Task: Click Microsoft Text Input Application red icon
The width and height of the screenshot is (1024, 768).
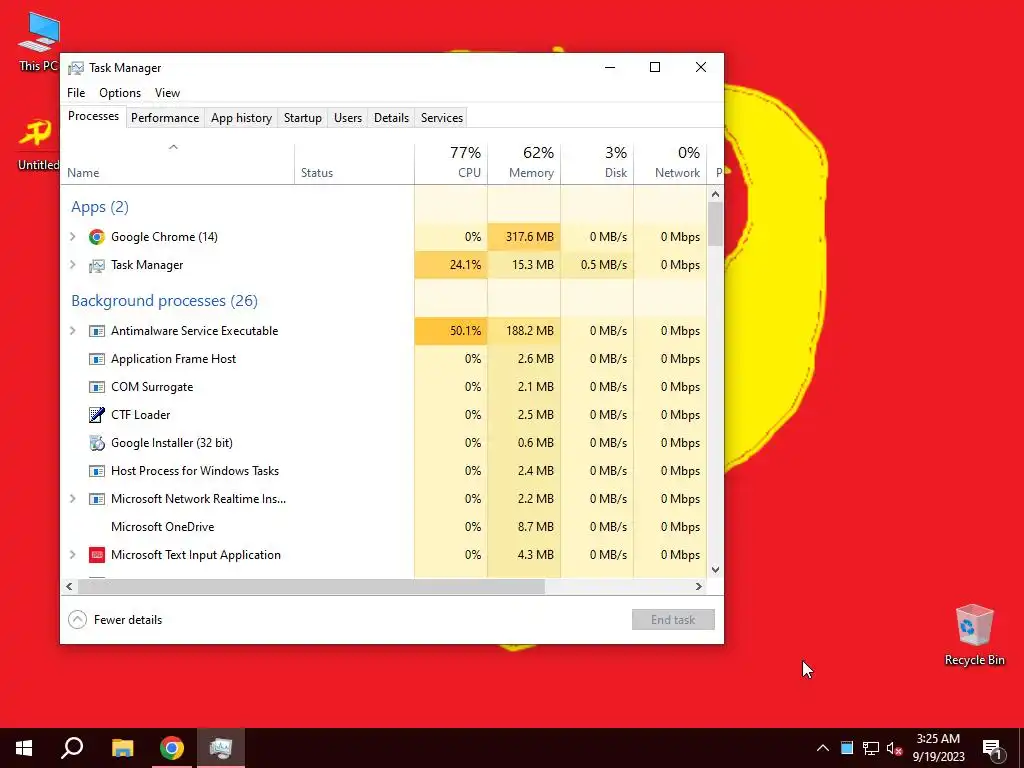Action: tap(97, 555)
